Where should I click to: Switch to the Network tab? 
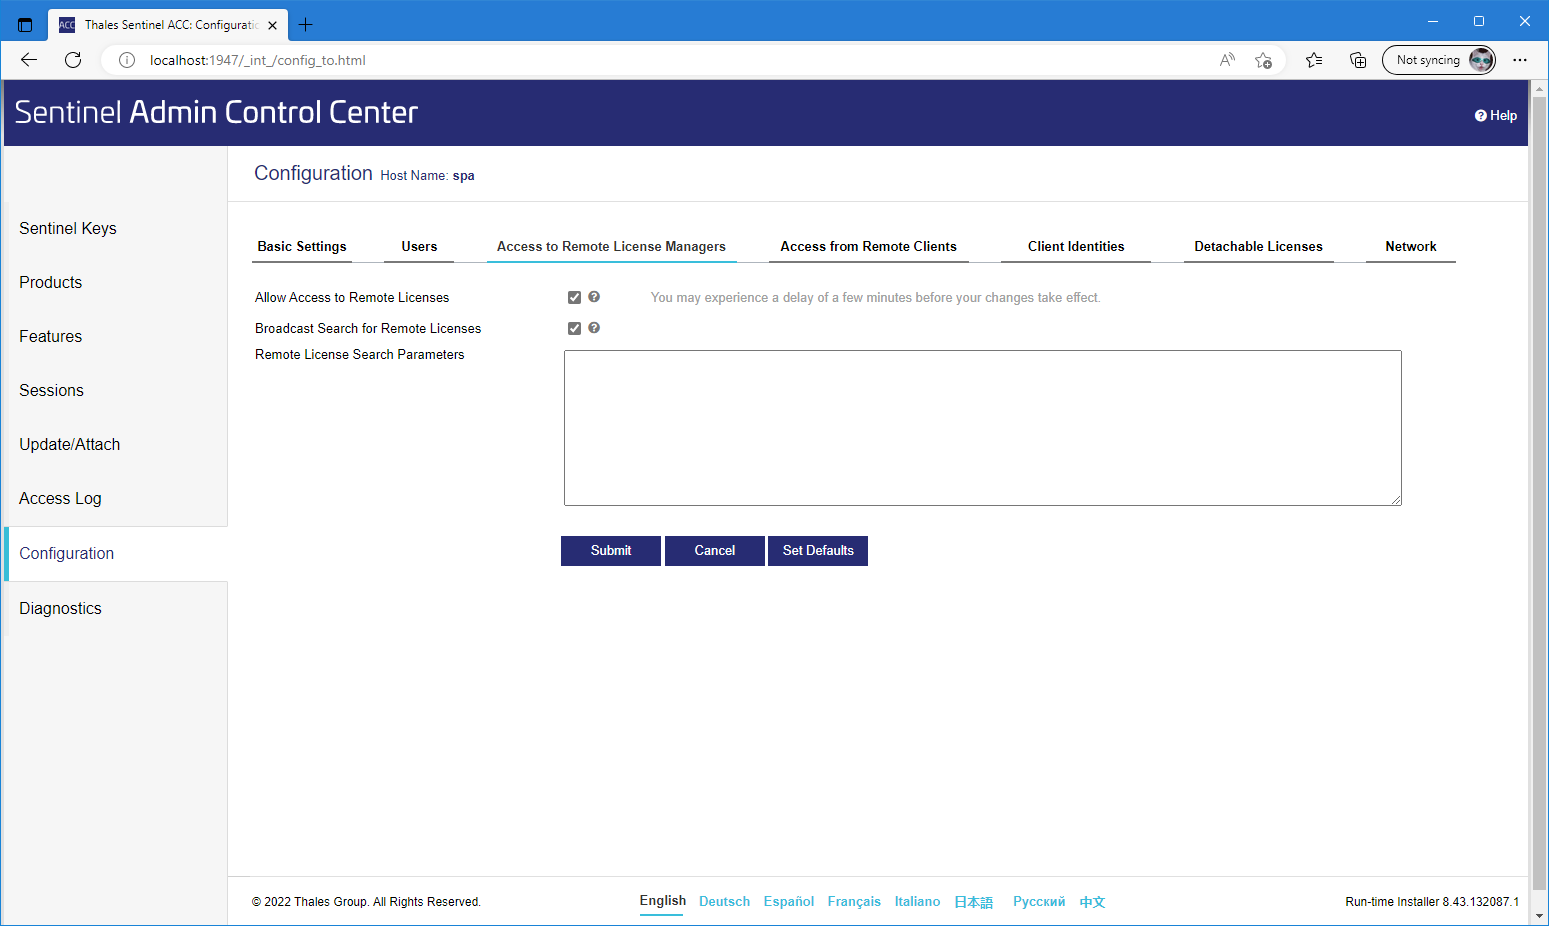pos(1410,247)
